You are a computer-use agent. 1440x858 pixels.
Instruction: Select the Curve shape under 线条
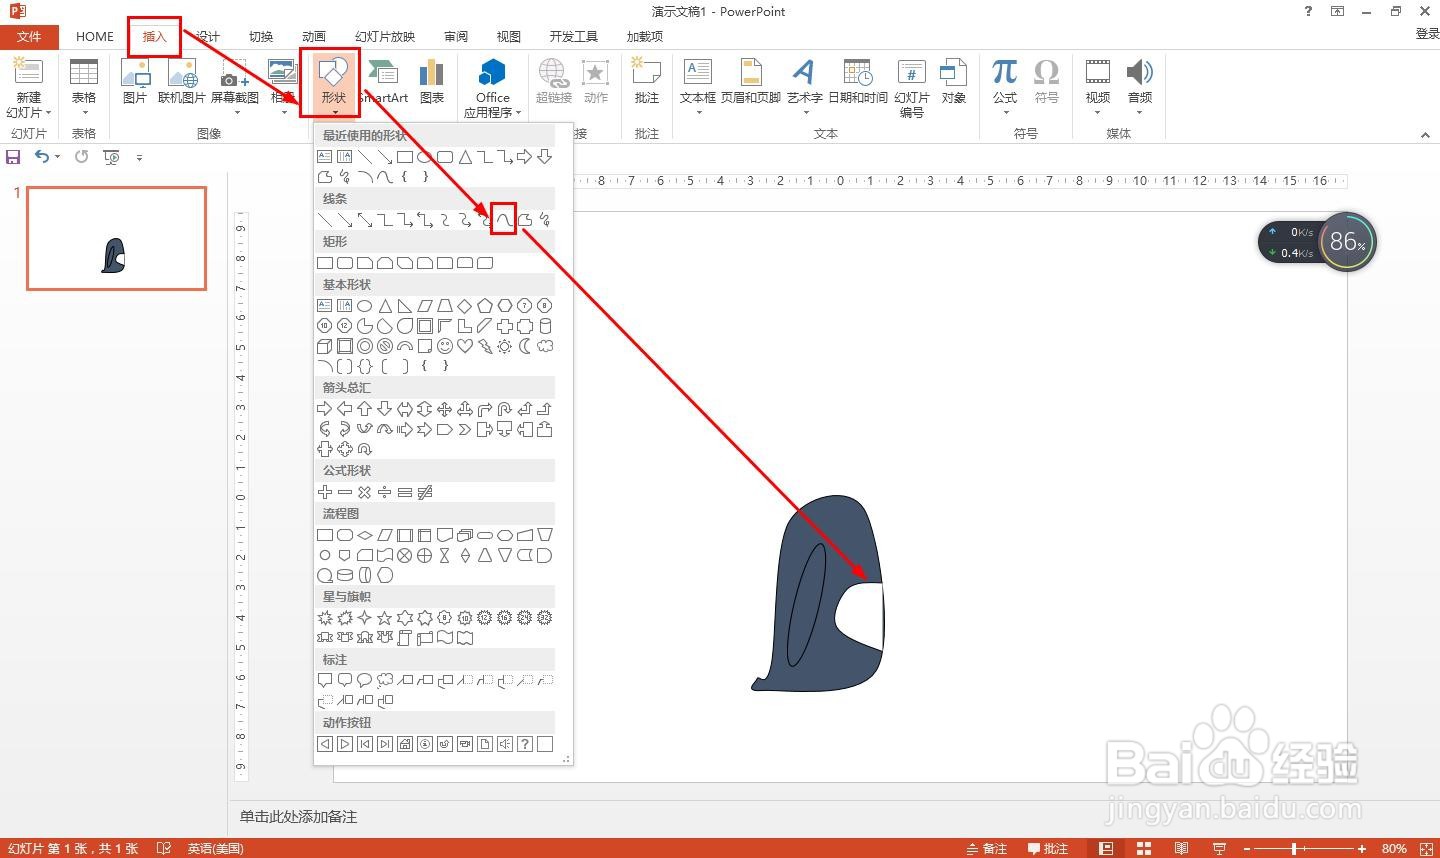(x=505, y=219)
